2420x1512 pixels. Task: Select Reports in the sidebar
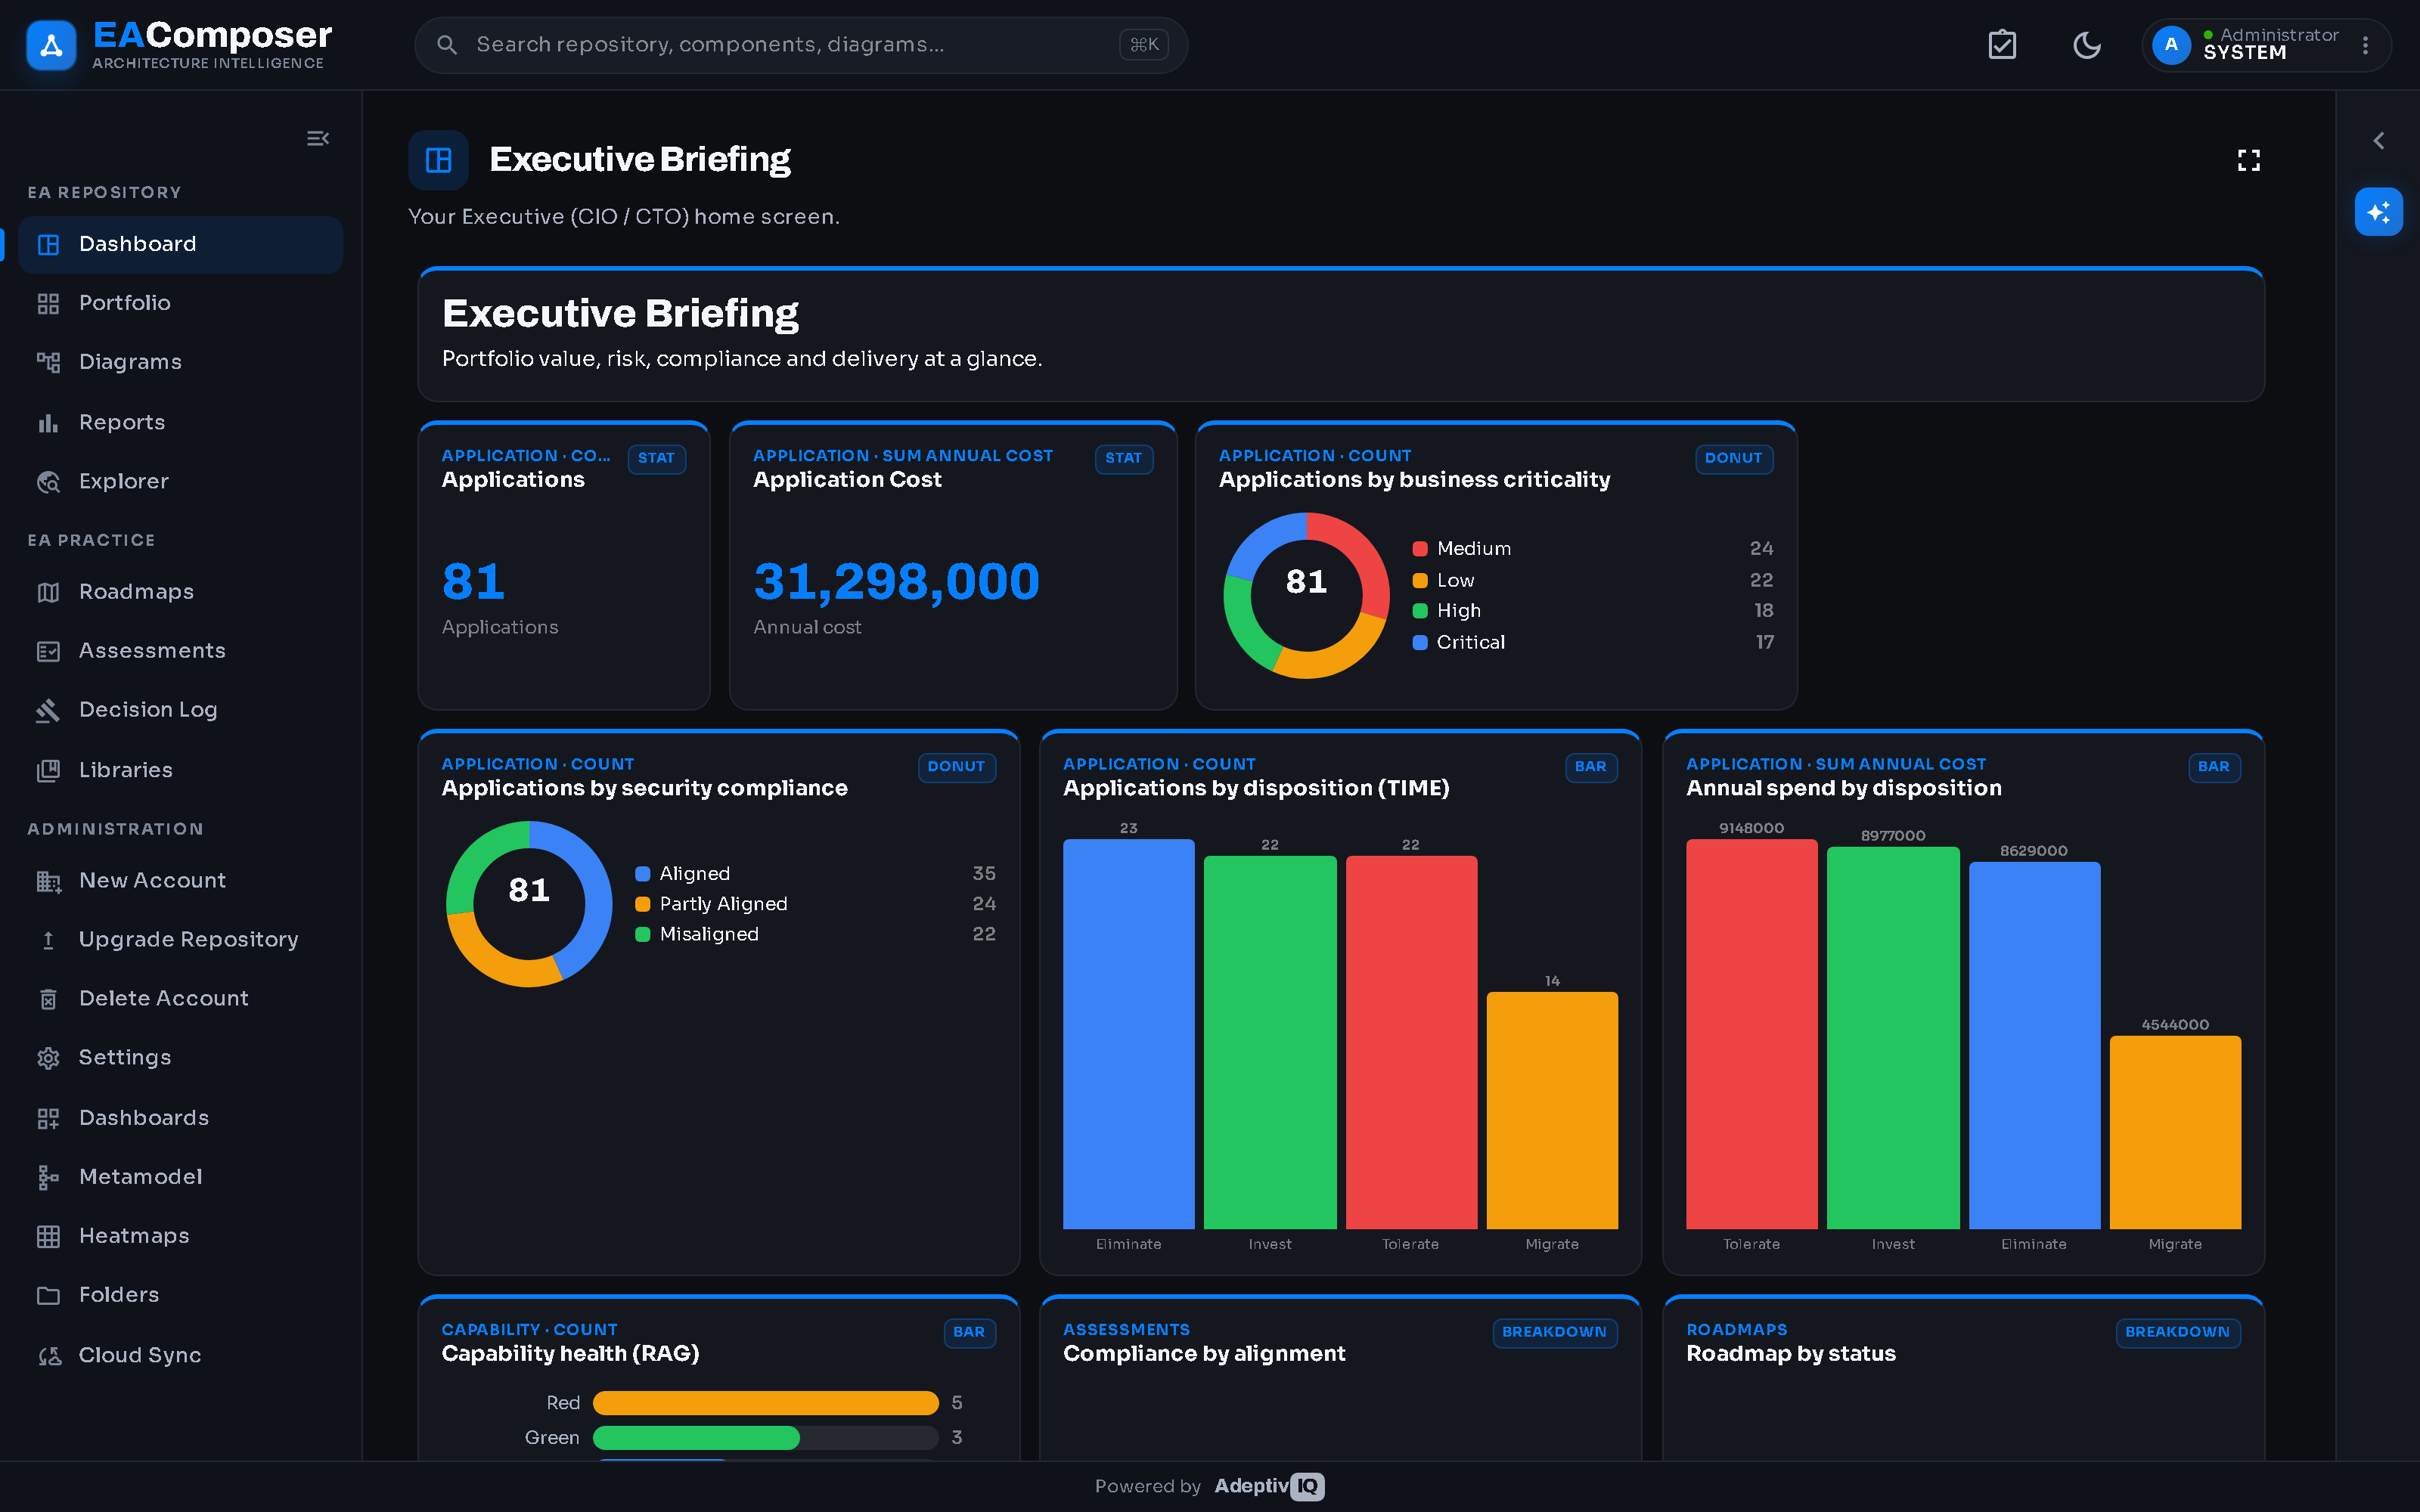[181, 422]
